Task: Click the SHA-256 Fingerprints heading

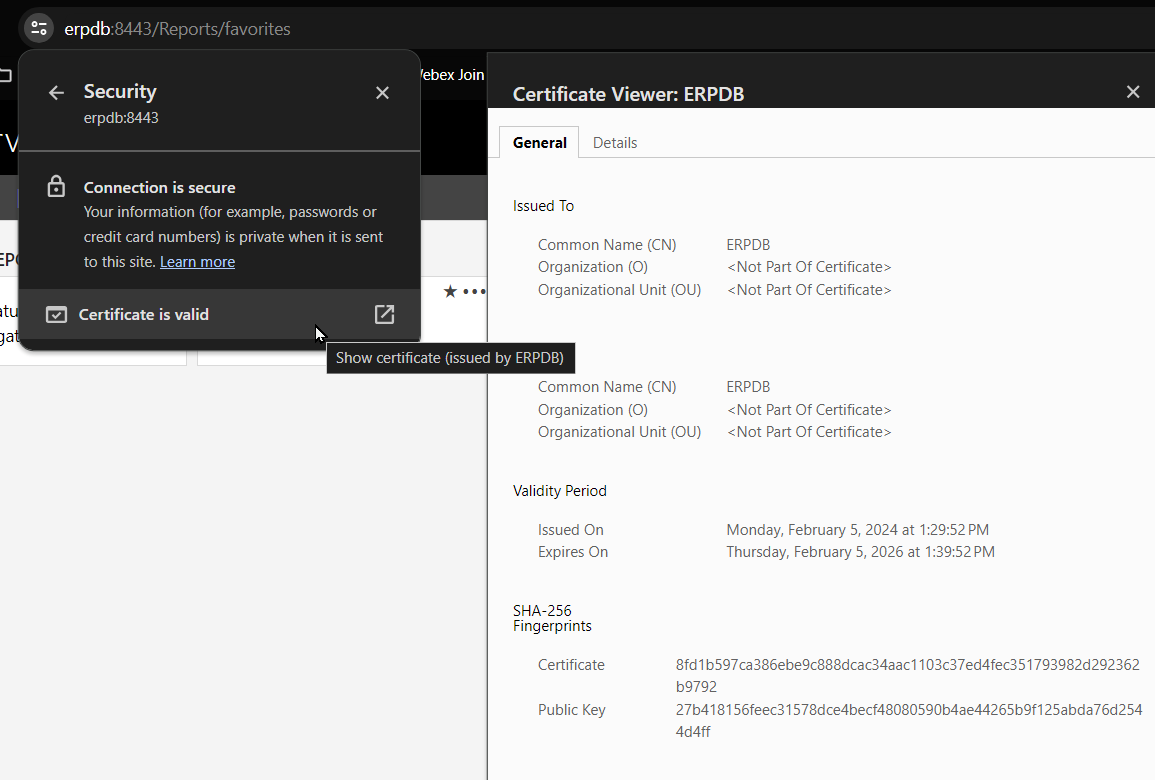Action: [552, 618]
